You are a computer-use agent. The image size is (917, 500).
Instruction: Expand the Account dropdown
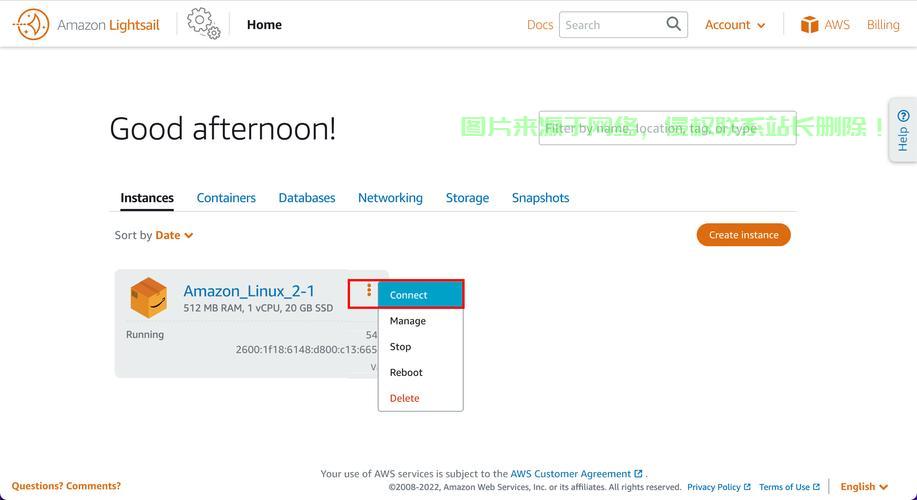click(735, 25)
